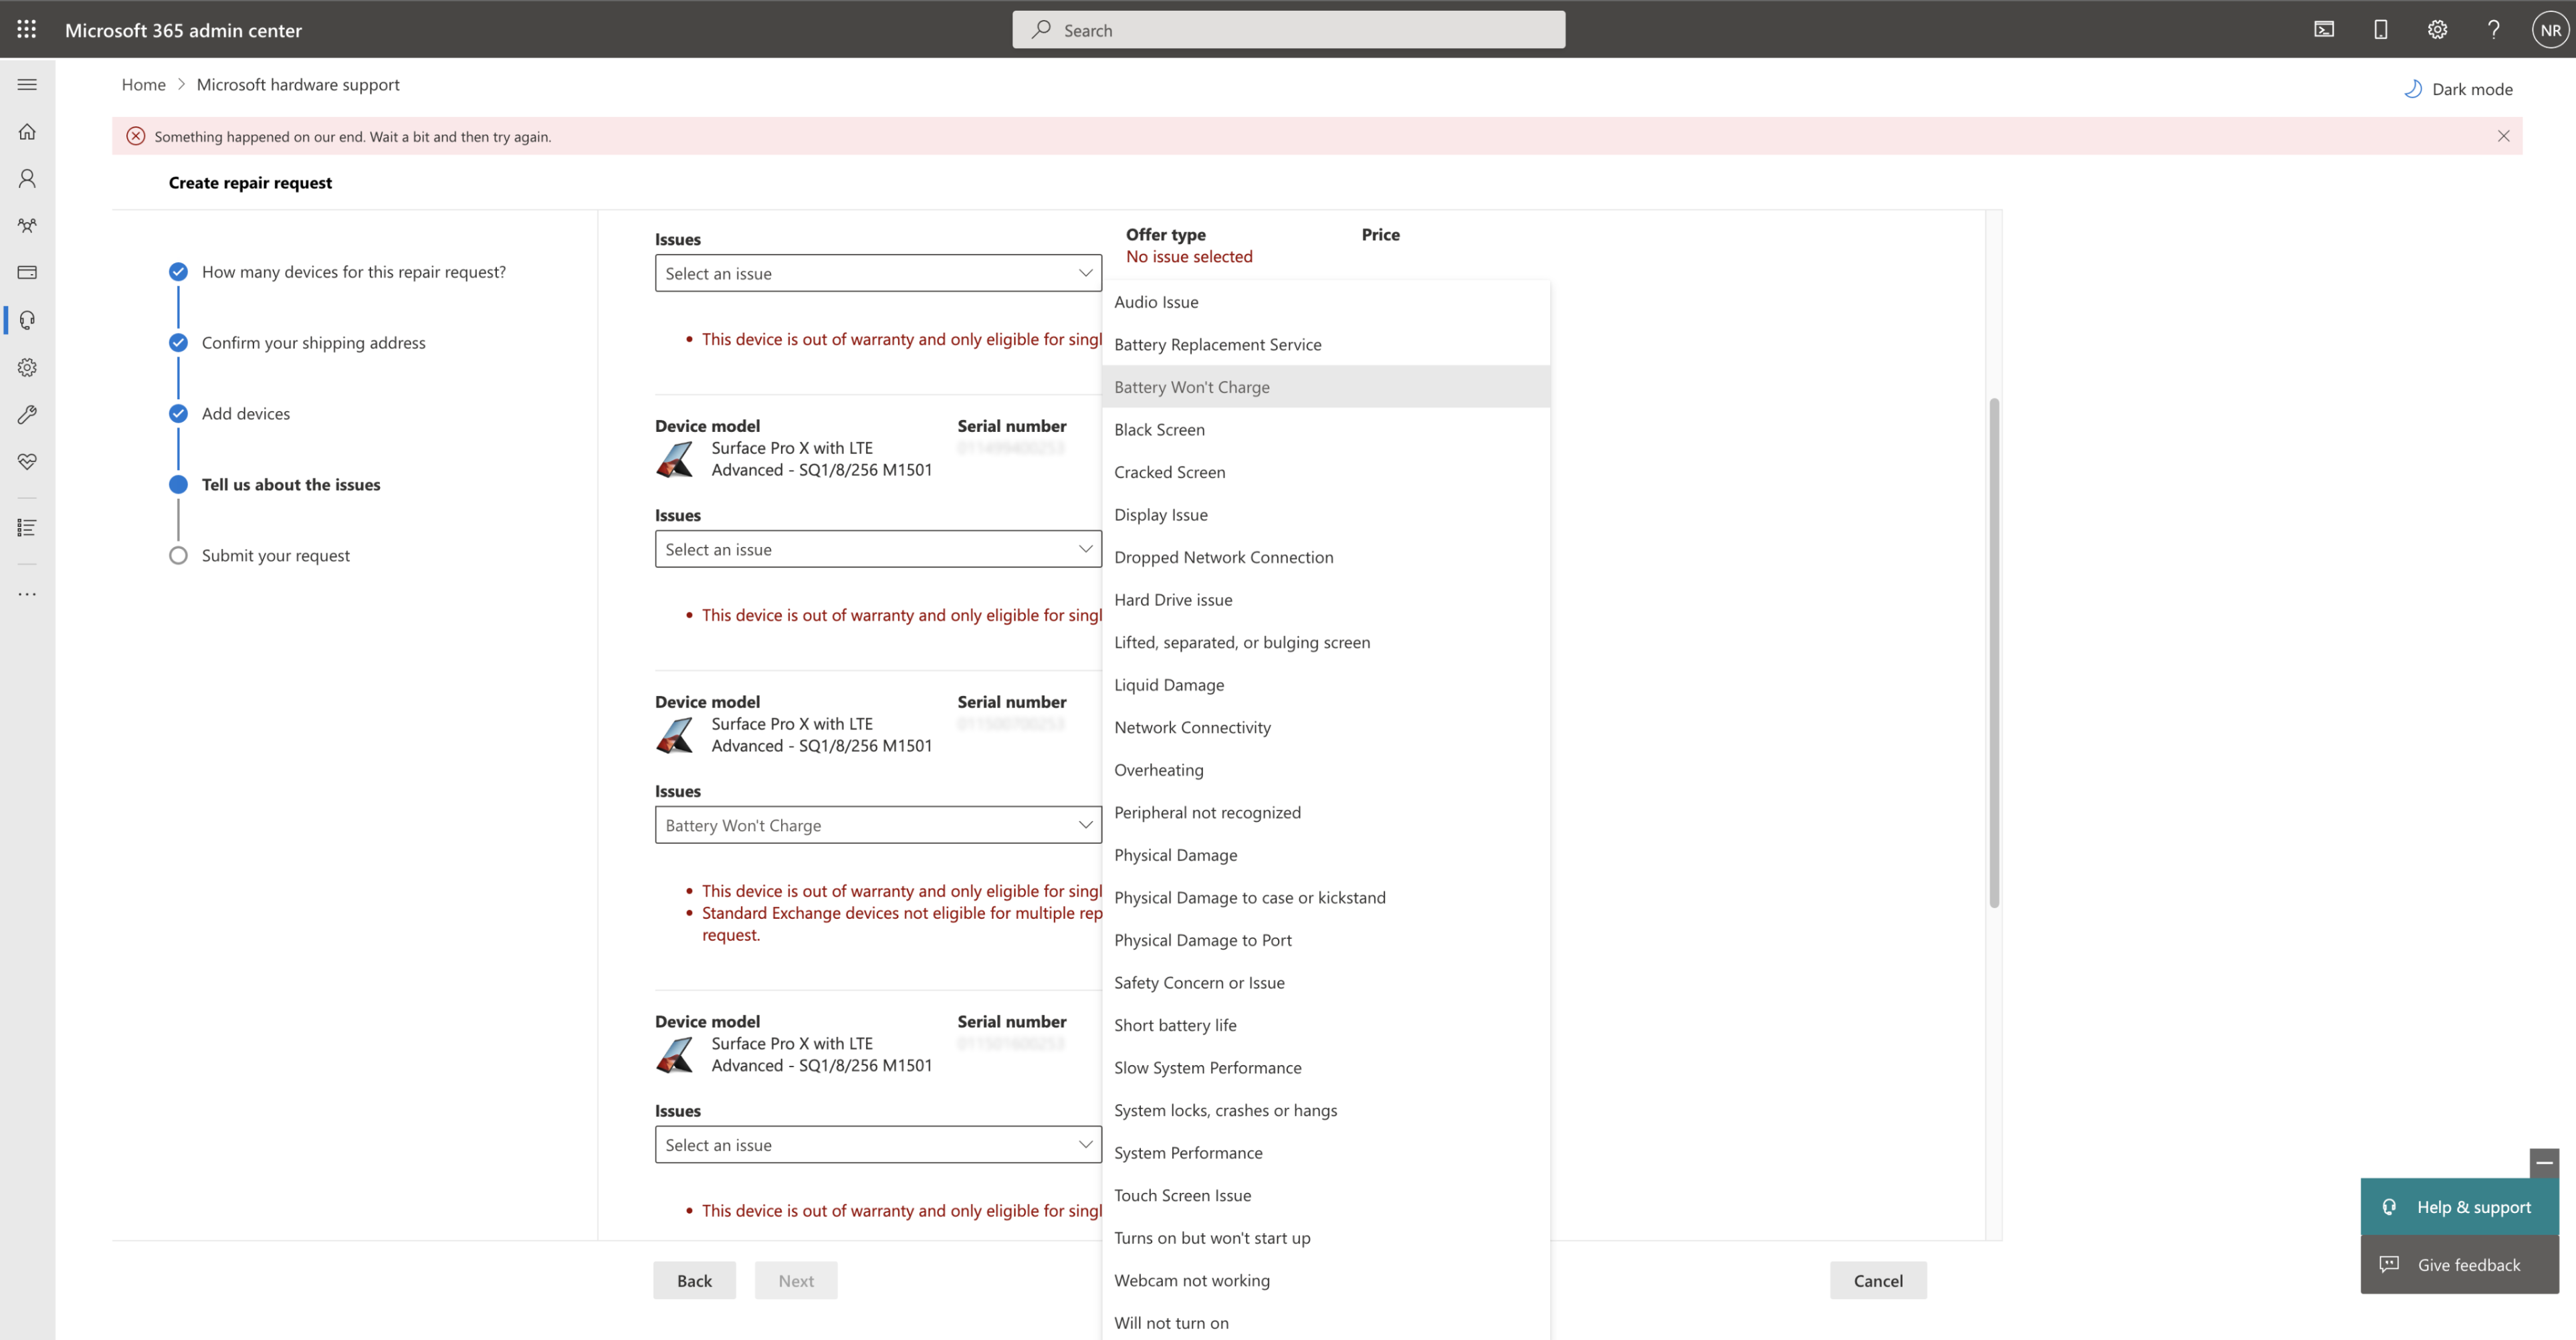Choose 'Physical Damage to Port' option
Viewport: 2576px width, 1340px height.
click(x=1326, y=940)
